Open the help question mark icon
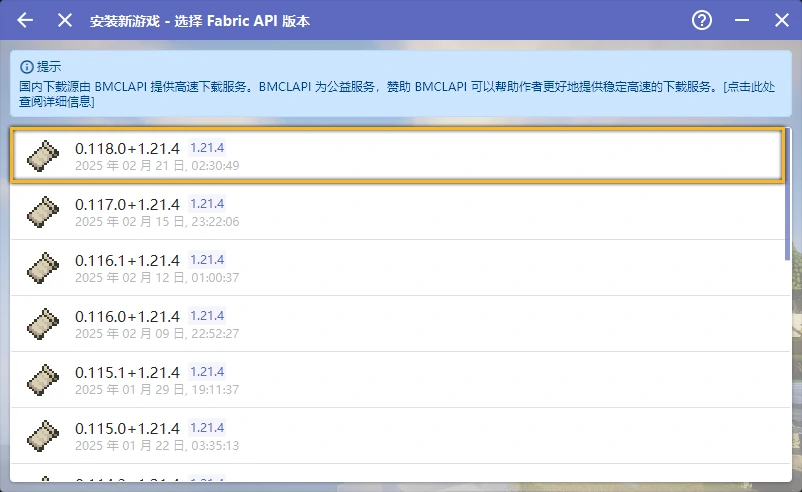The height and width of the screenshot is (492, 802). (702, 20)
